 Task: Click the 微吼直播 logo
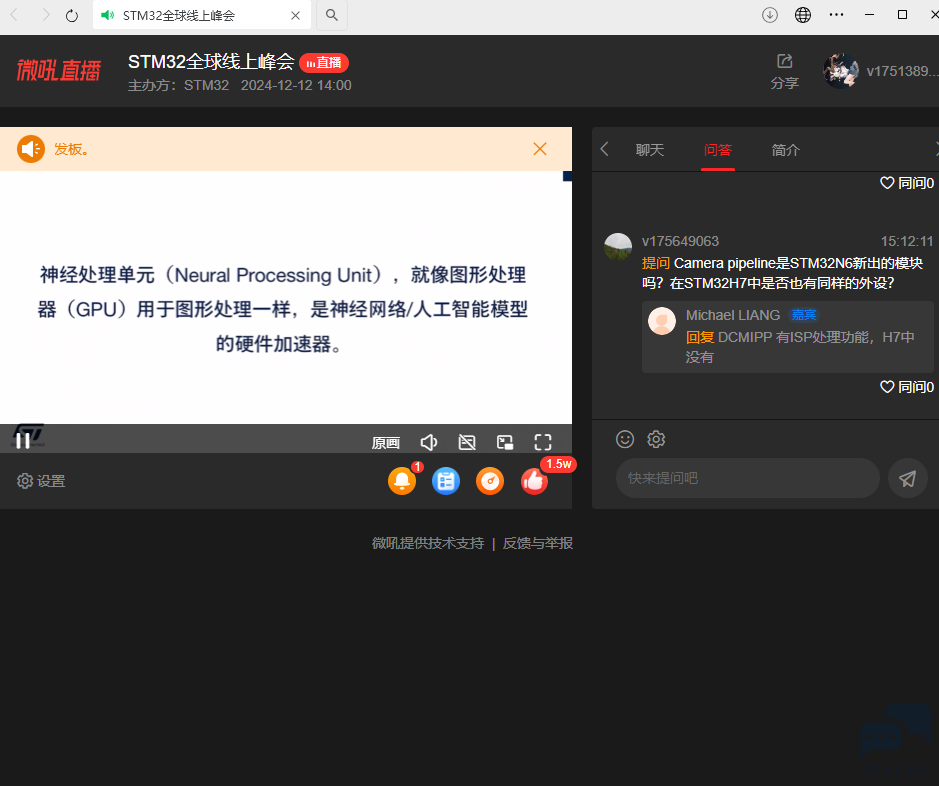(x=59, y=71)
